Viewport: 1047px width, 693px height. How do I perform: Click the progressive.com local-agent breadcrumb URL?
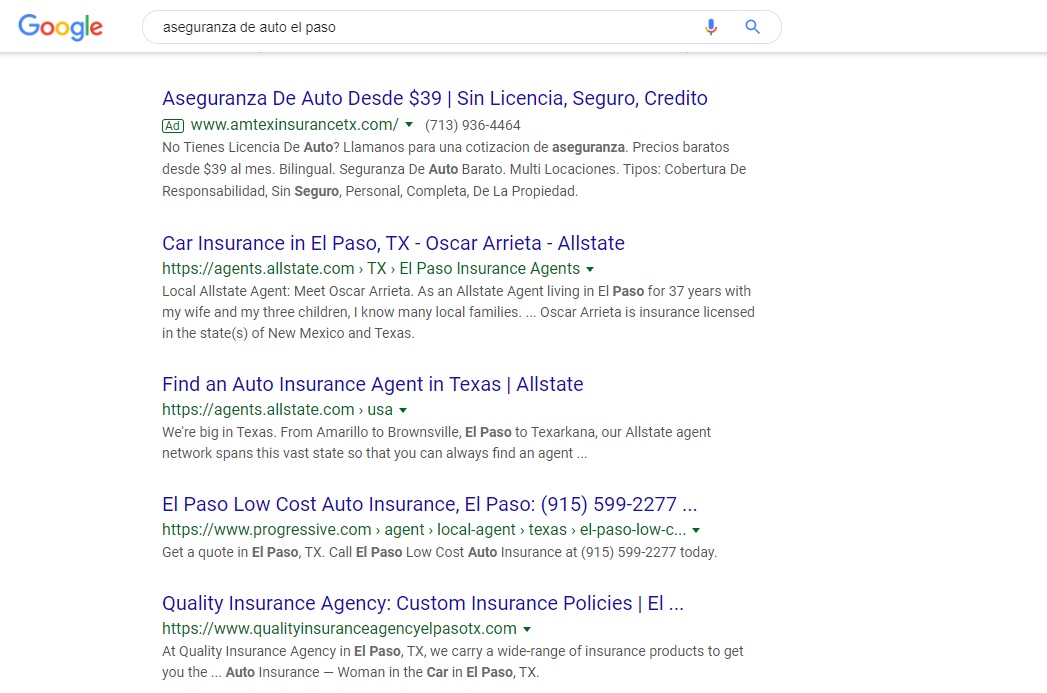click(x=424, y=529)
